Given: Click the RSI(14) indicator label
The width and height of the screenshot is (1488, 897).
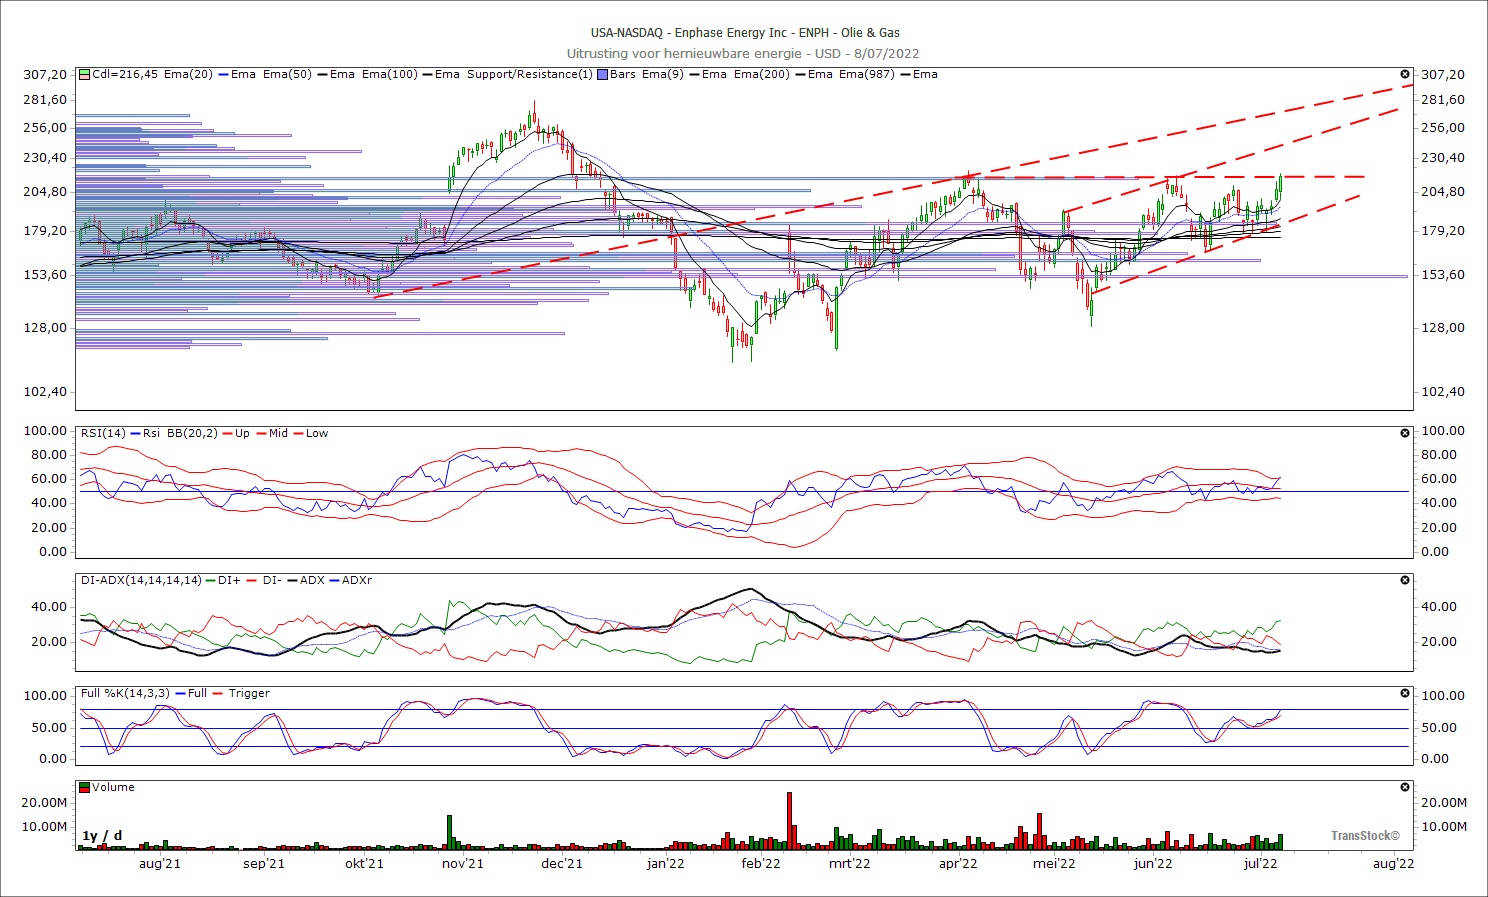Looking at the screenshot, I should [103, 433].
